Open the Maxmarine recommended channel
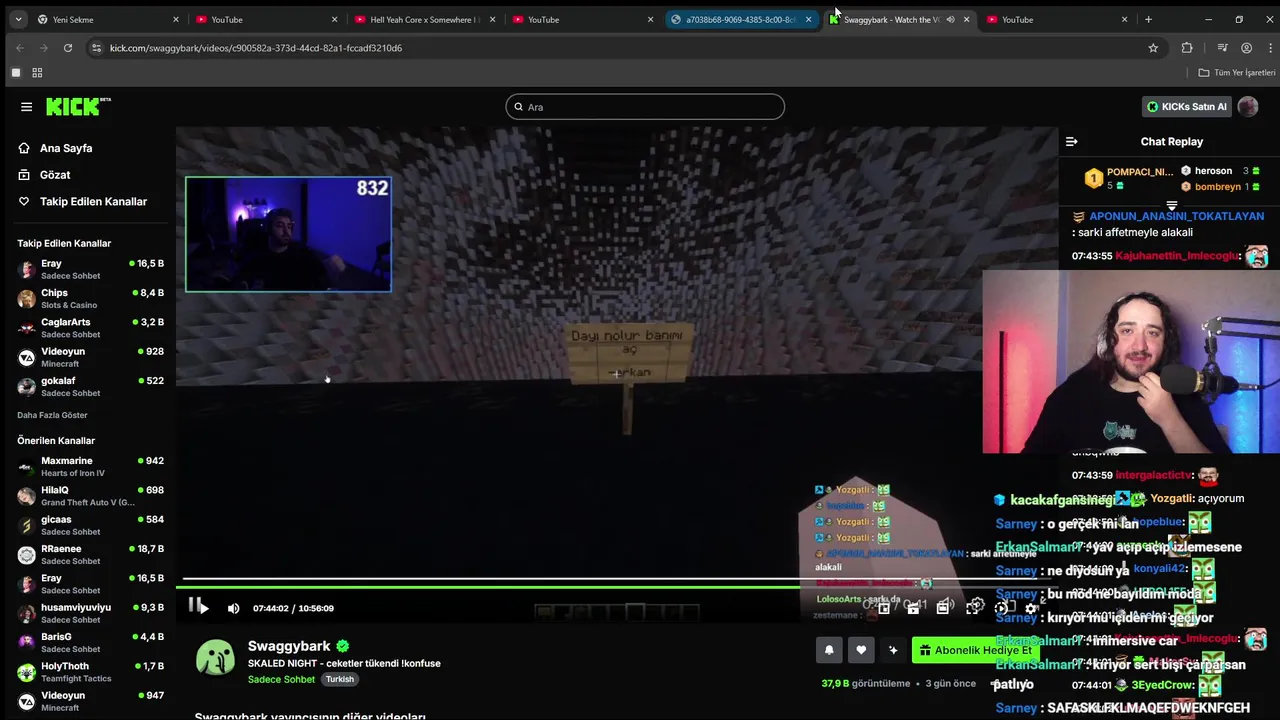 point(90,467)
